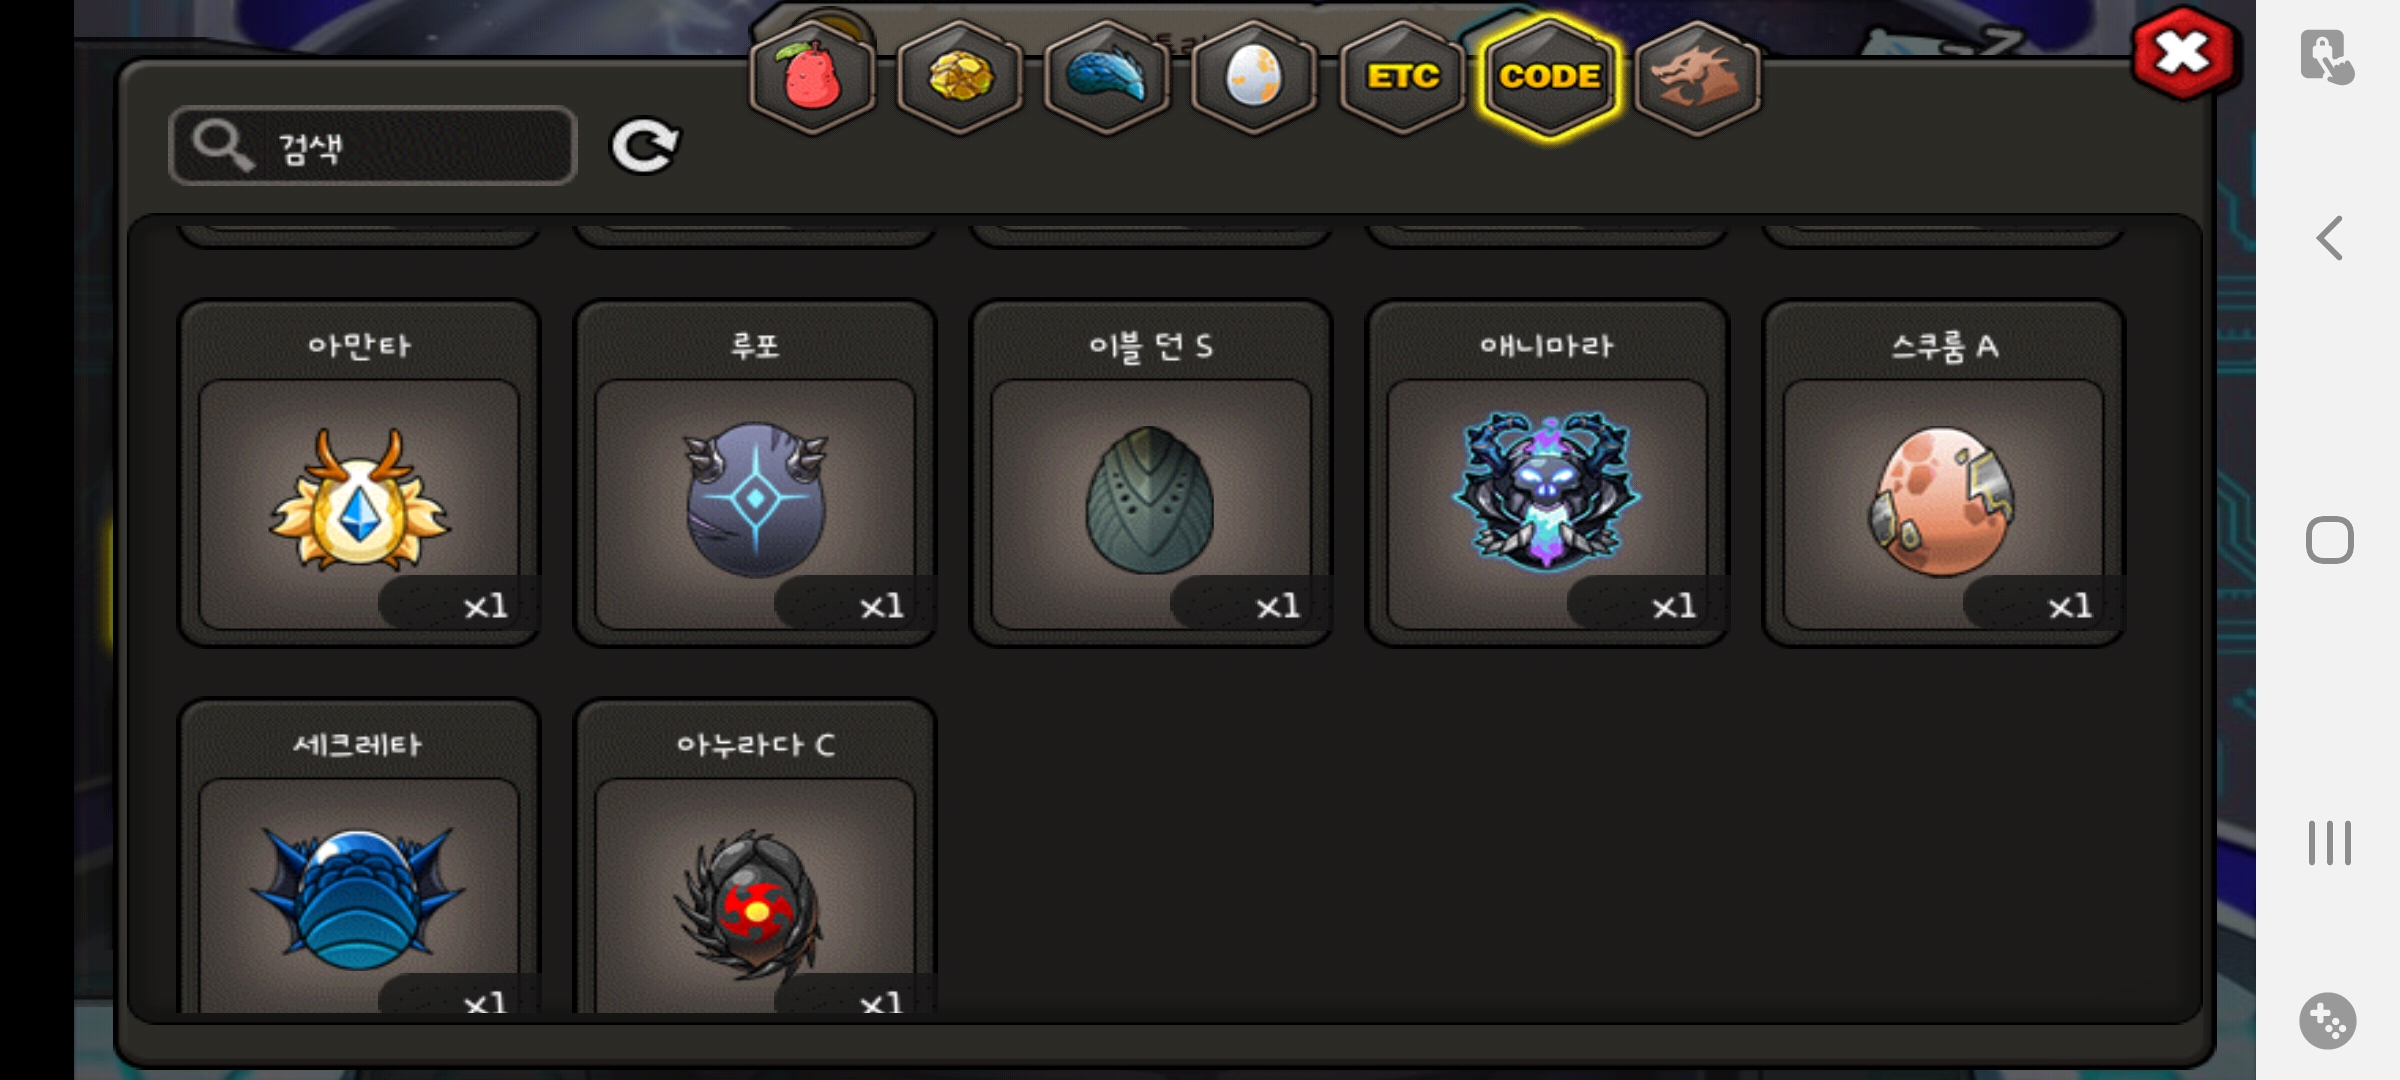The width and height of the screenshot is (2400, 1080).
Task: Select the 스쿠룸 A egg item
Action: pyautogui.click(x=1943, y=474)
